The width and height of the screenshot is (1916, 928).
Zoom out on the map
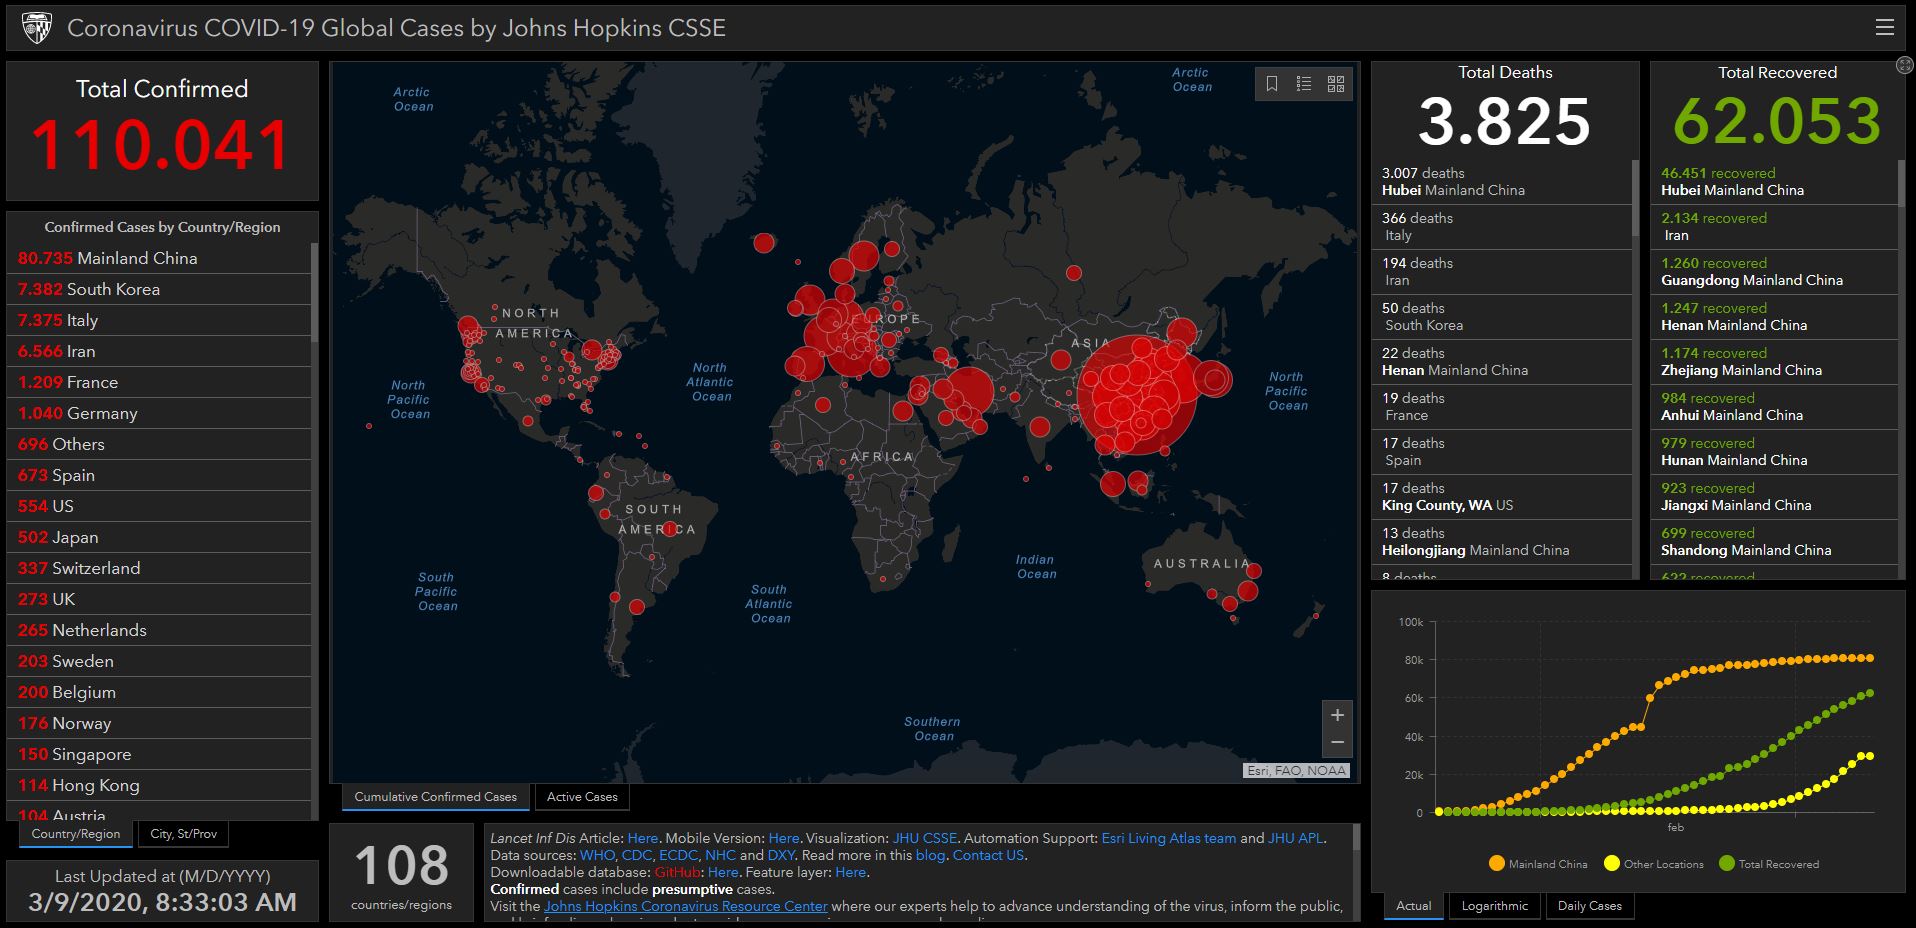coord(1337,743)
